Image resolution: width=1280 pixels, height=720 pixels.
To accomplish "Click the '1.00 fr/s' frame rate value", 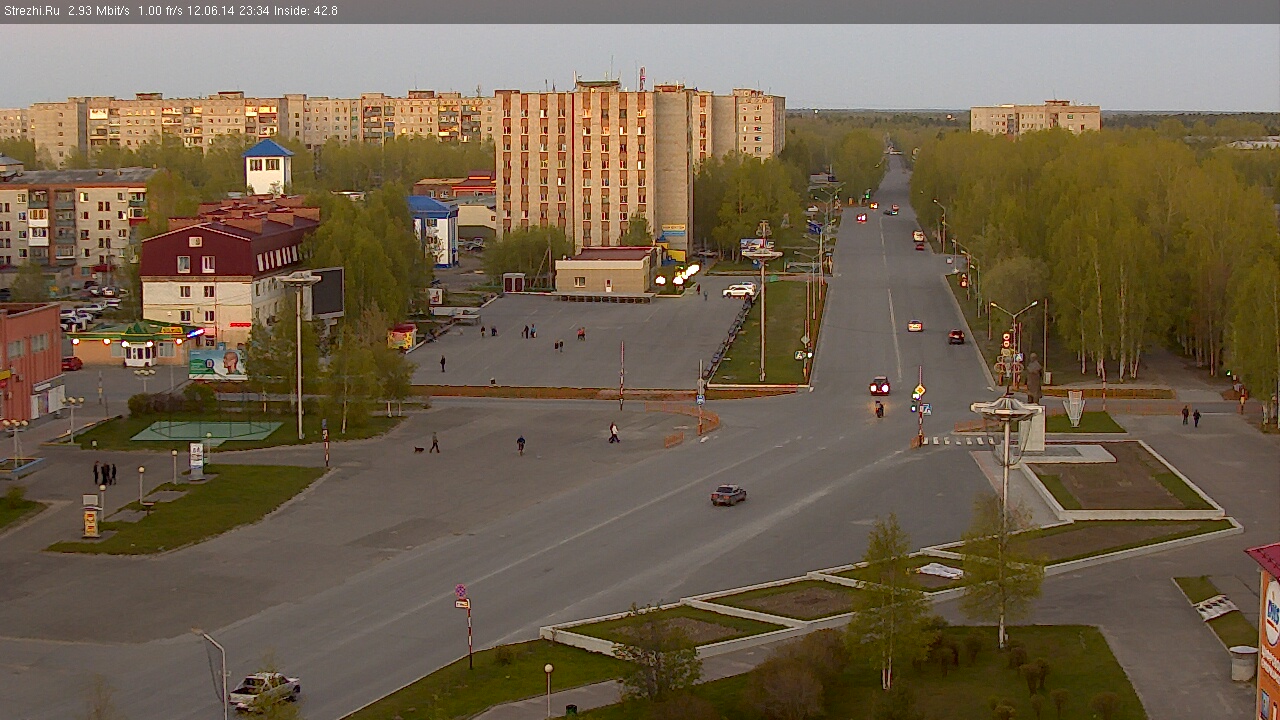I will click(161, 11).
